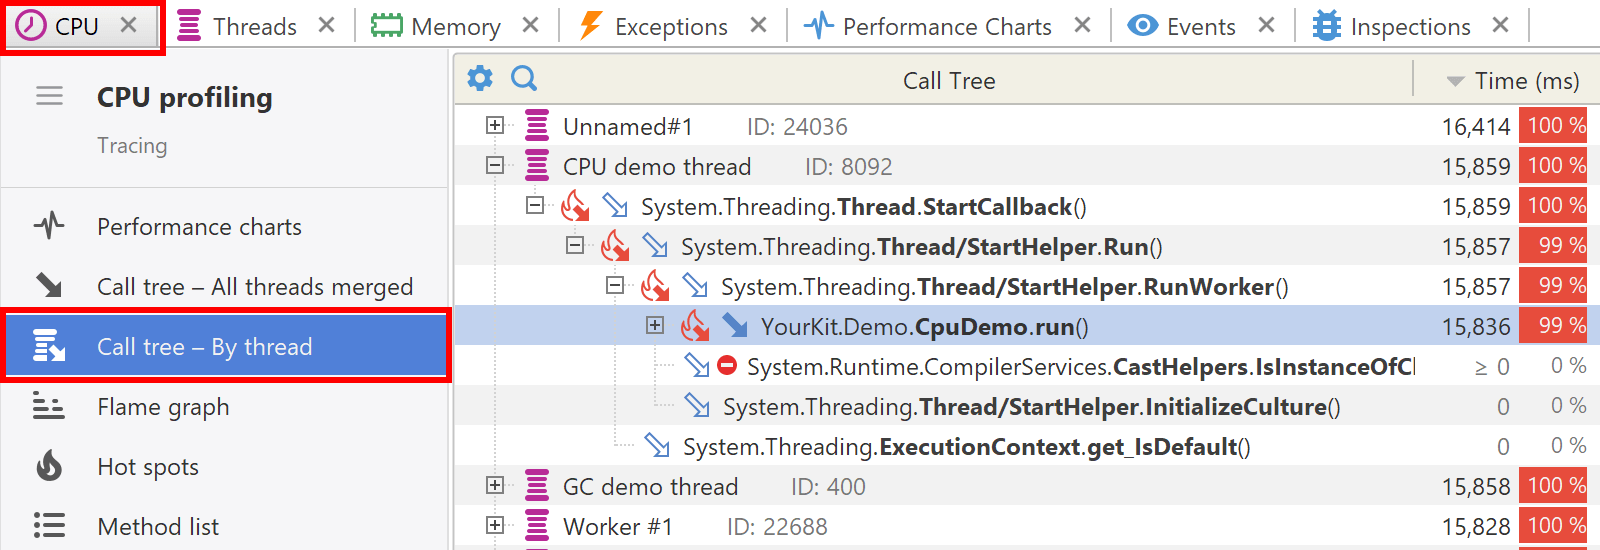Select the Worker #1 thread row
Image resolution: width=1600 pixels, height=550 pixels.
1027,526
